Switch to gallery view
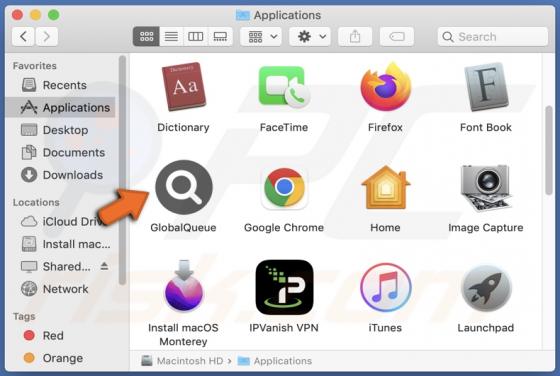The width and height of the screenshot is (560, 376). coord(220,36)
